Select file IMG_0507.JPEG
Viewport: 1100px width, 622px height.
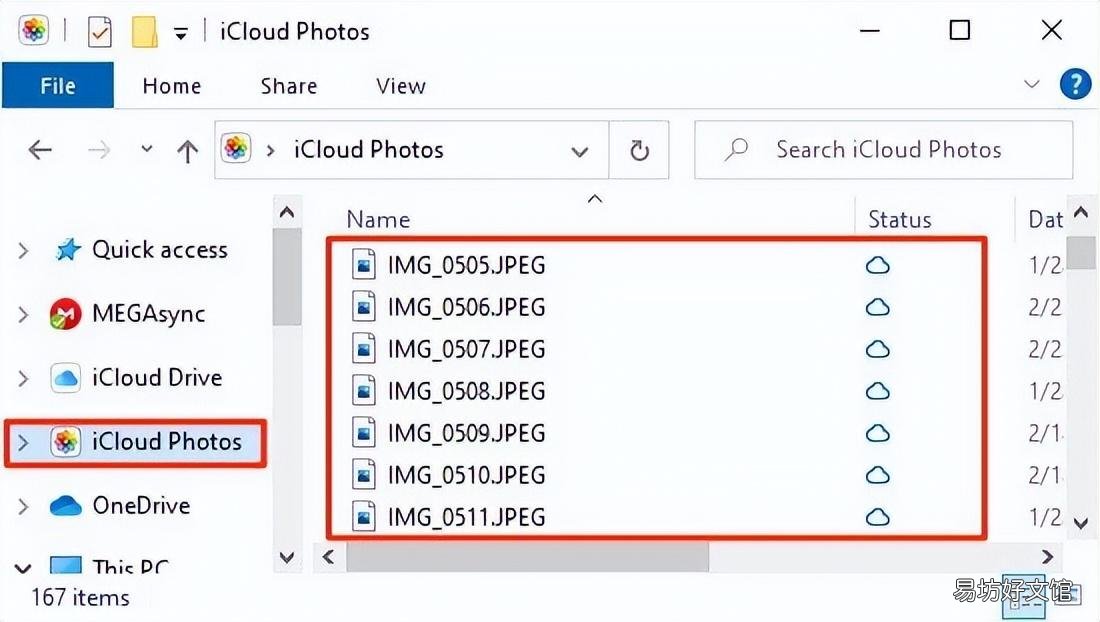pos(467,349)
